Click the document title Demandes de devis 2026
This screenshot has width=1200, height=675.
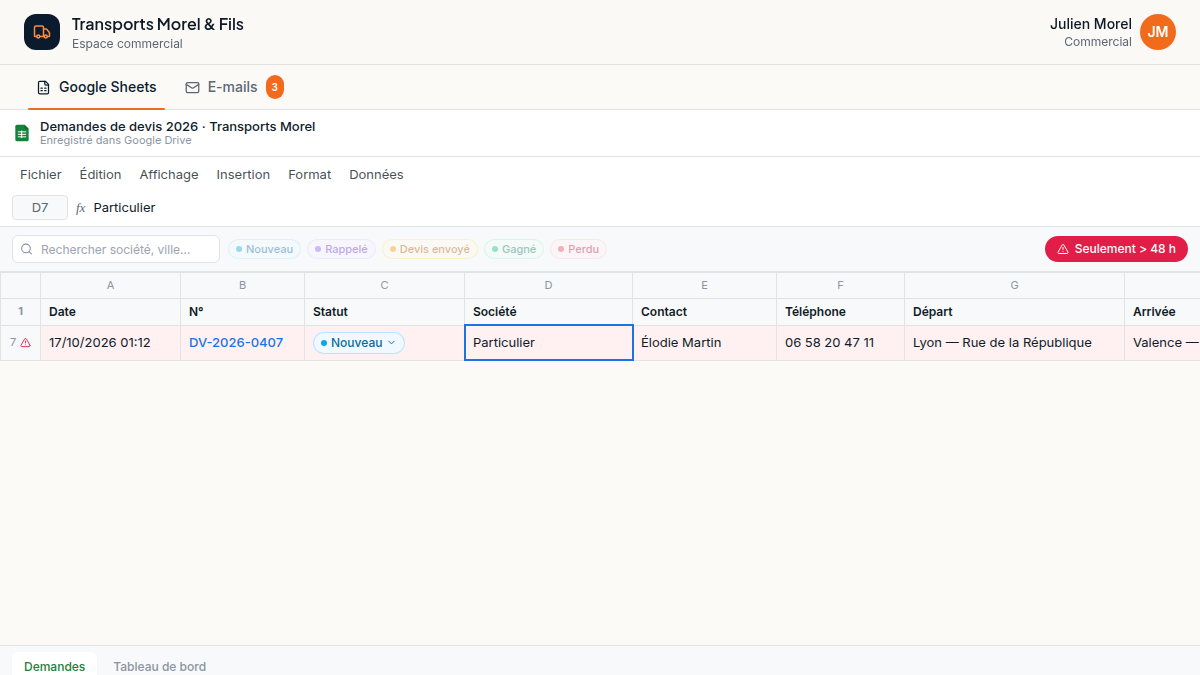point(178,127)
